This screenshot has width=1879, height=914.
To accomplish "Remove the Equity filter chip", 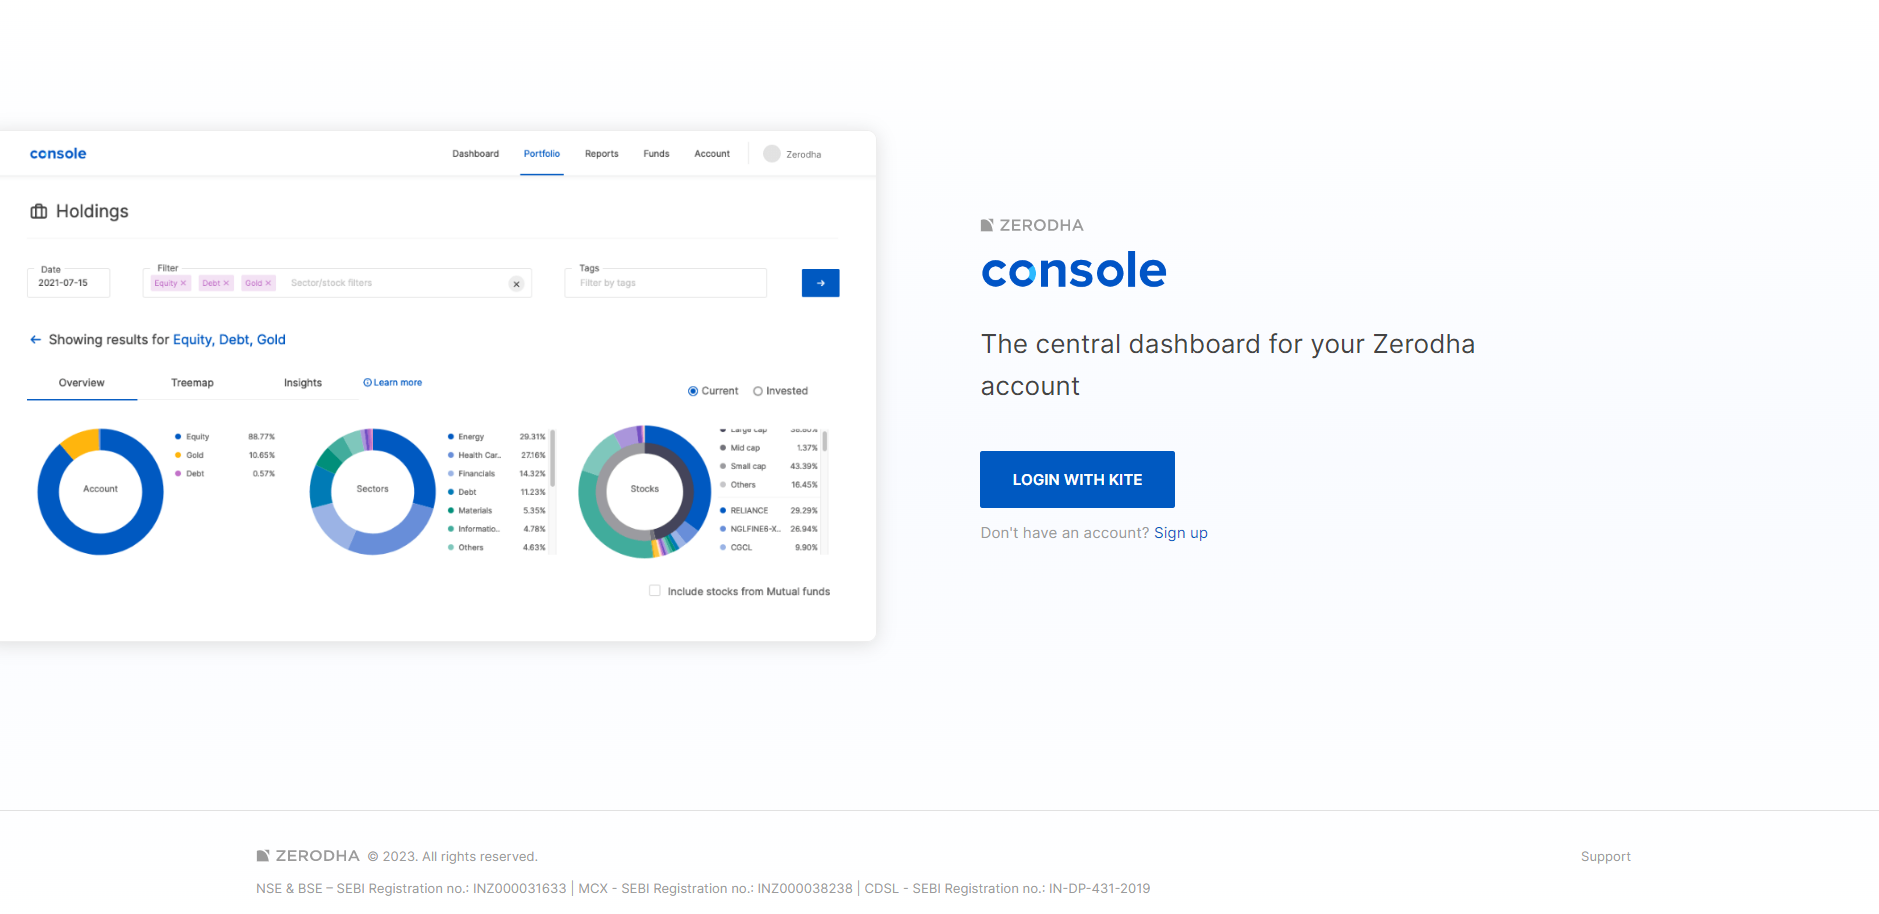I will pos(183,283).
